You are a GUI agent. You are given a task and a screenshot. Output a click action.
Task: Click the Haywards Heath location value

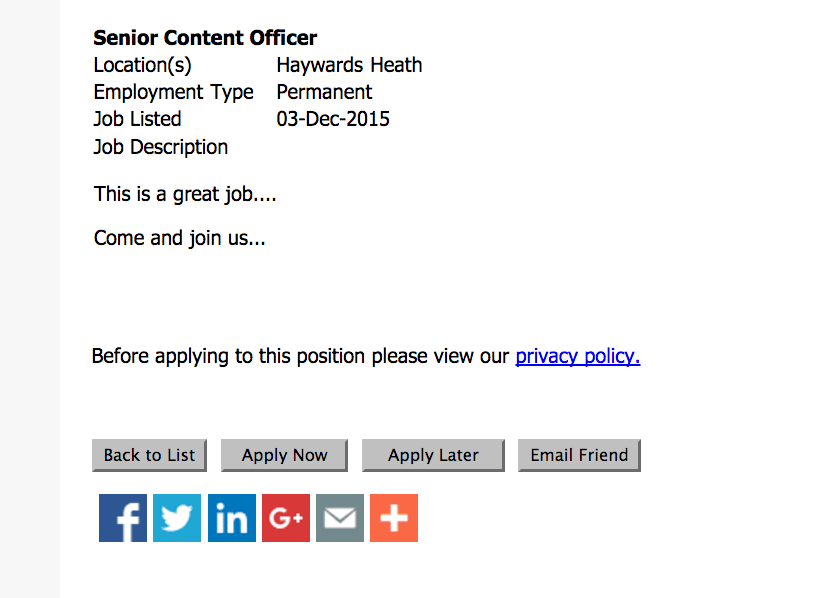(x=349, y=65)
